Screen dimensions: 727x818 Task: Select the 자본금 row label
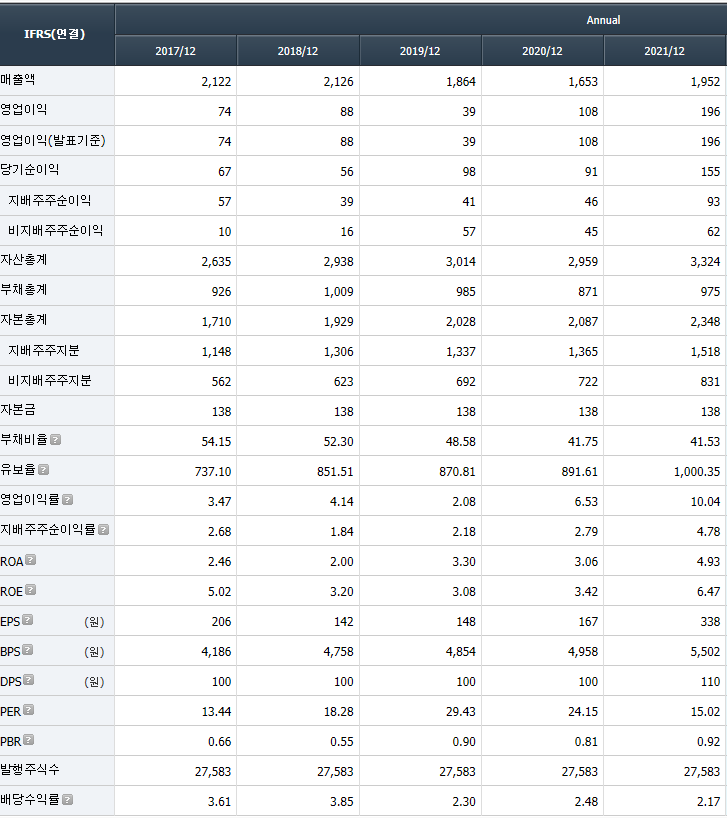click(x=18, y=410)
